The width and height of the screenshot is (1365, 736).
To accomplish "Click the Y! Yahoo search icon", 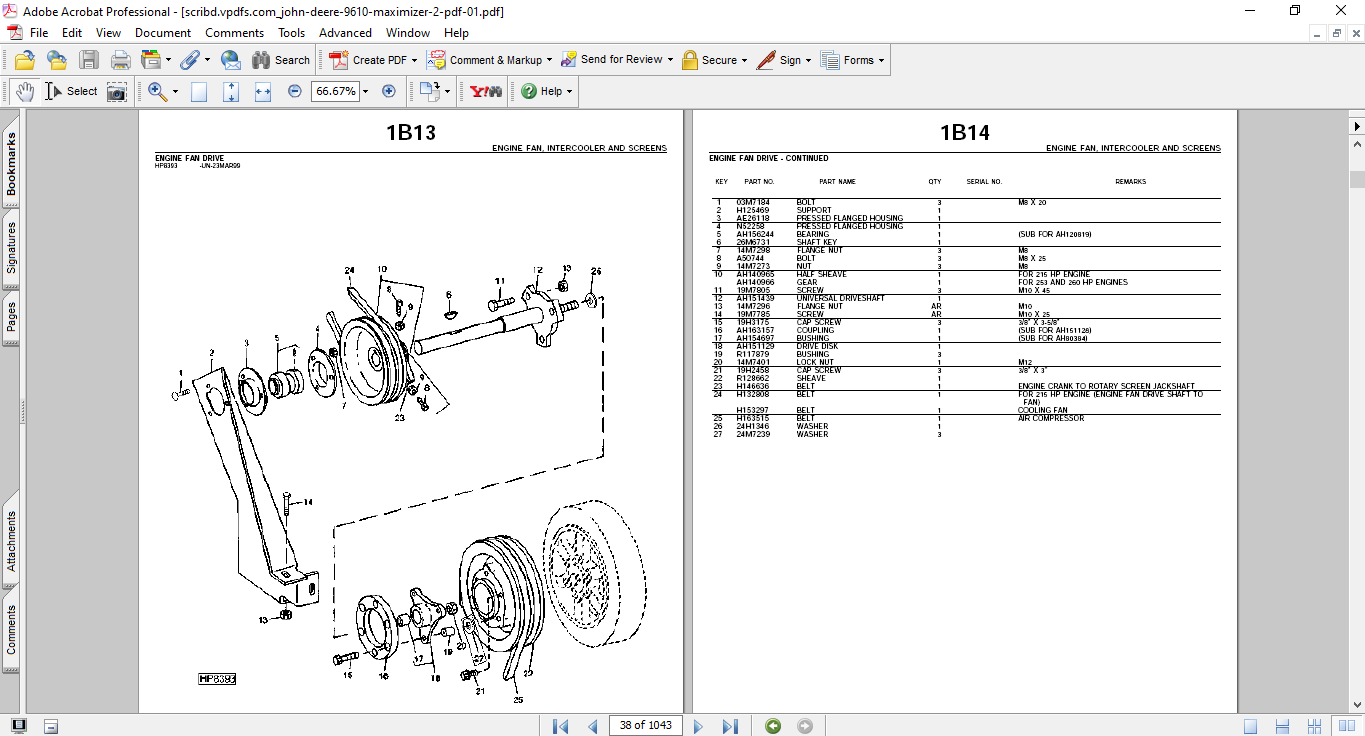I will (483, 91).
